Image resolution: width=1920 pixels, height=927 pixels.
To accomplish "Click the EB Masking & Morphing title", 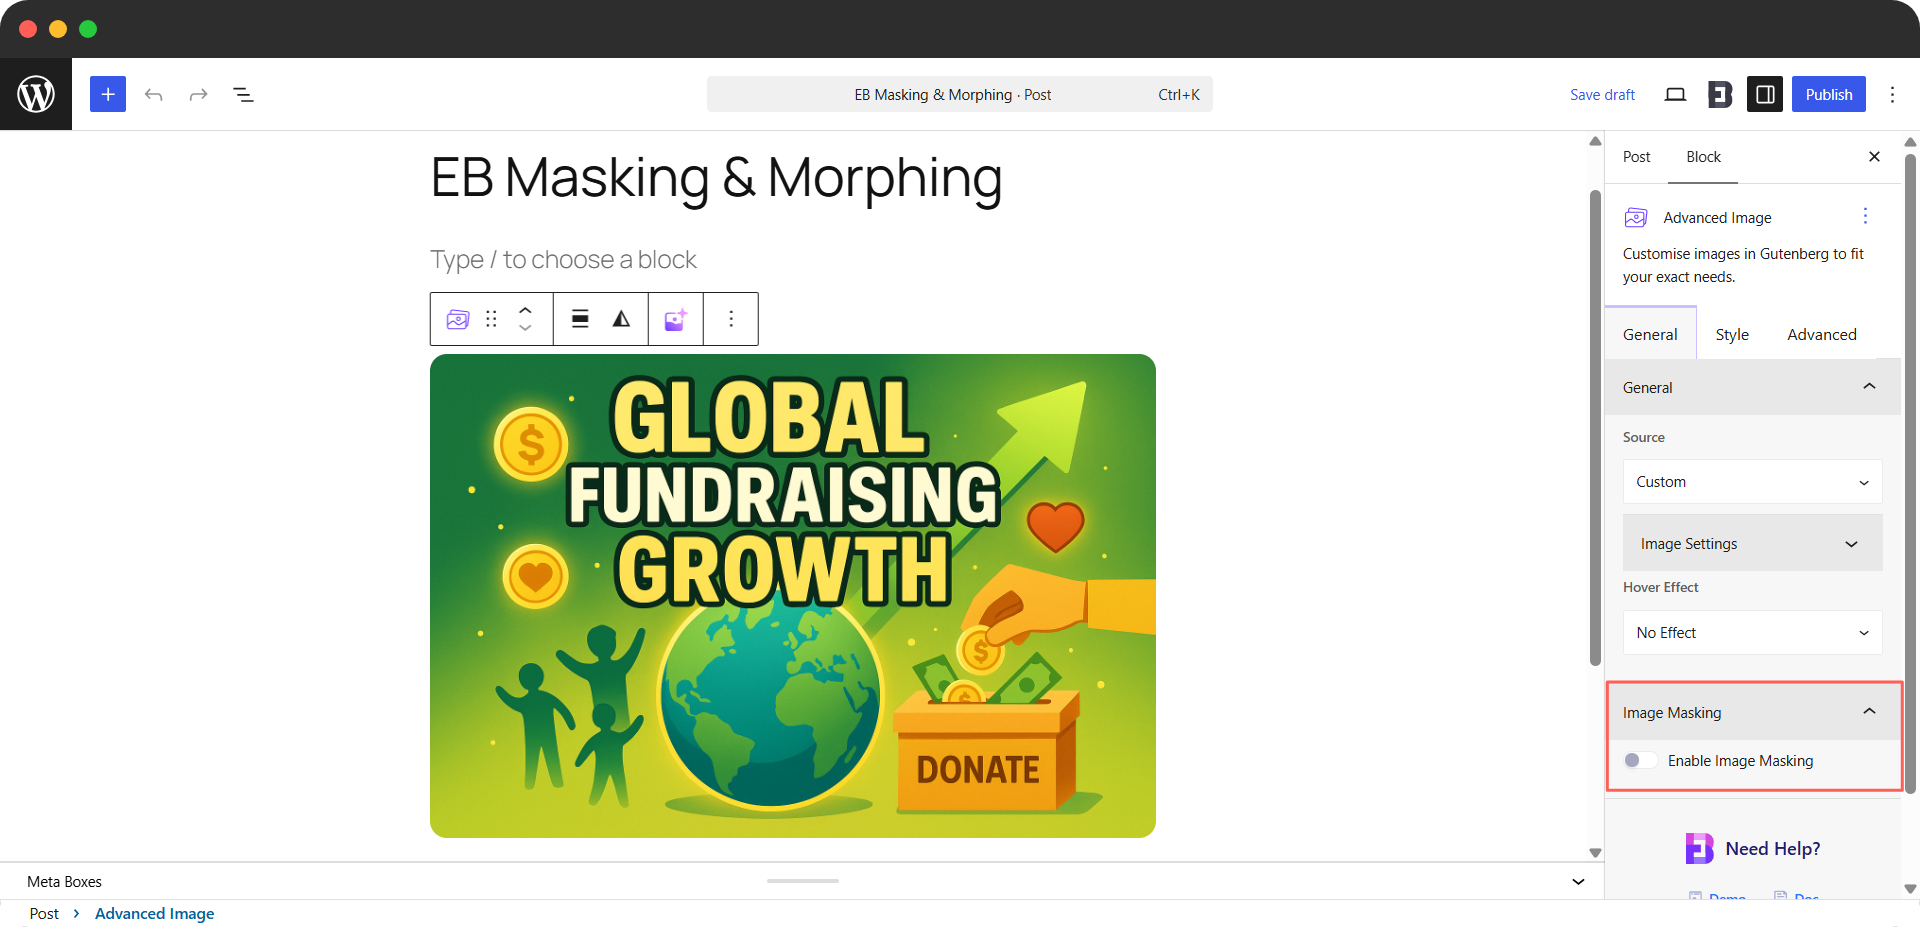I will (x=716, y=178).
